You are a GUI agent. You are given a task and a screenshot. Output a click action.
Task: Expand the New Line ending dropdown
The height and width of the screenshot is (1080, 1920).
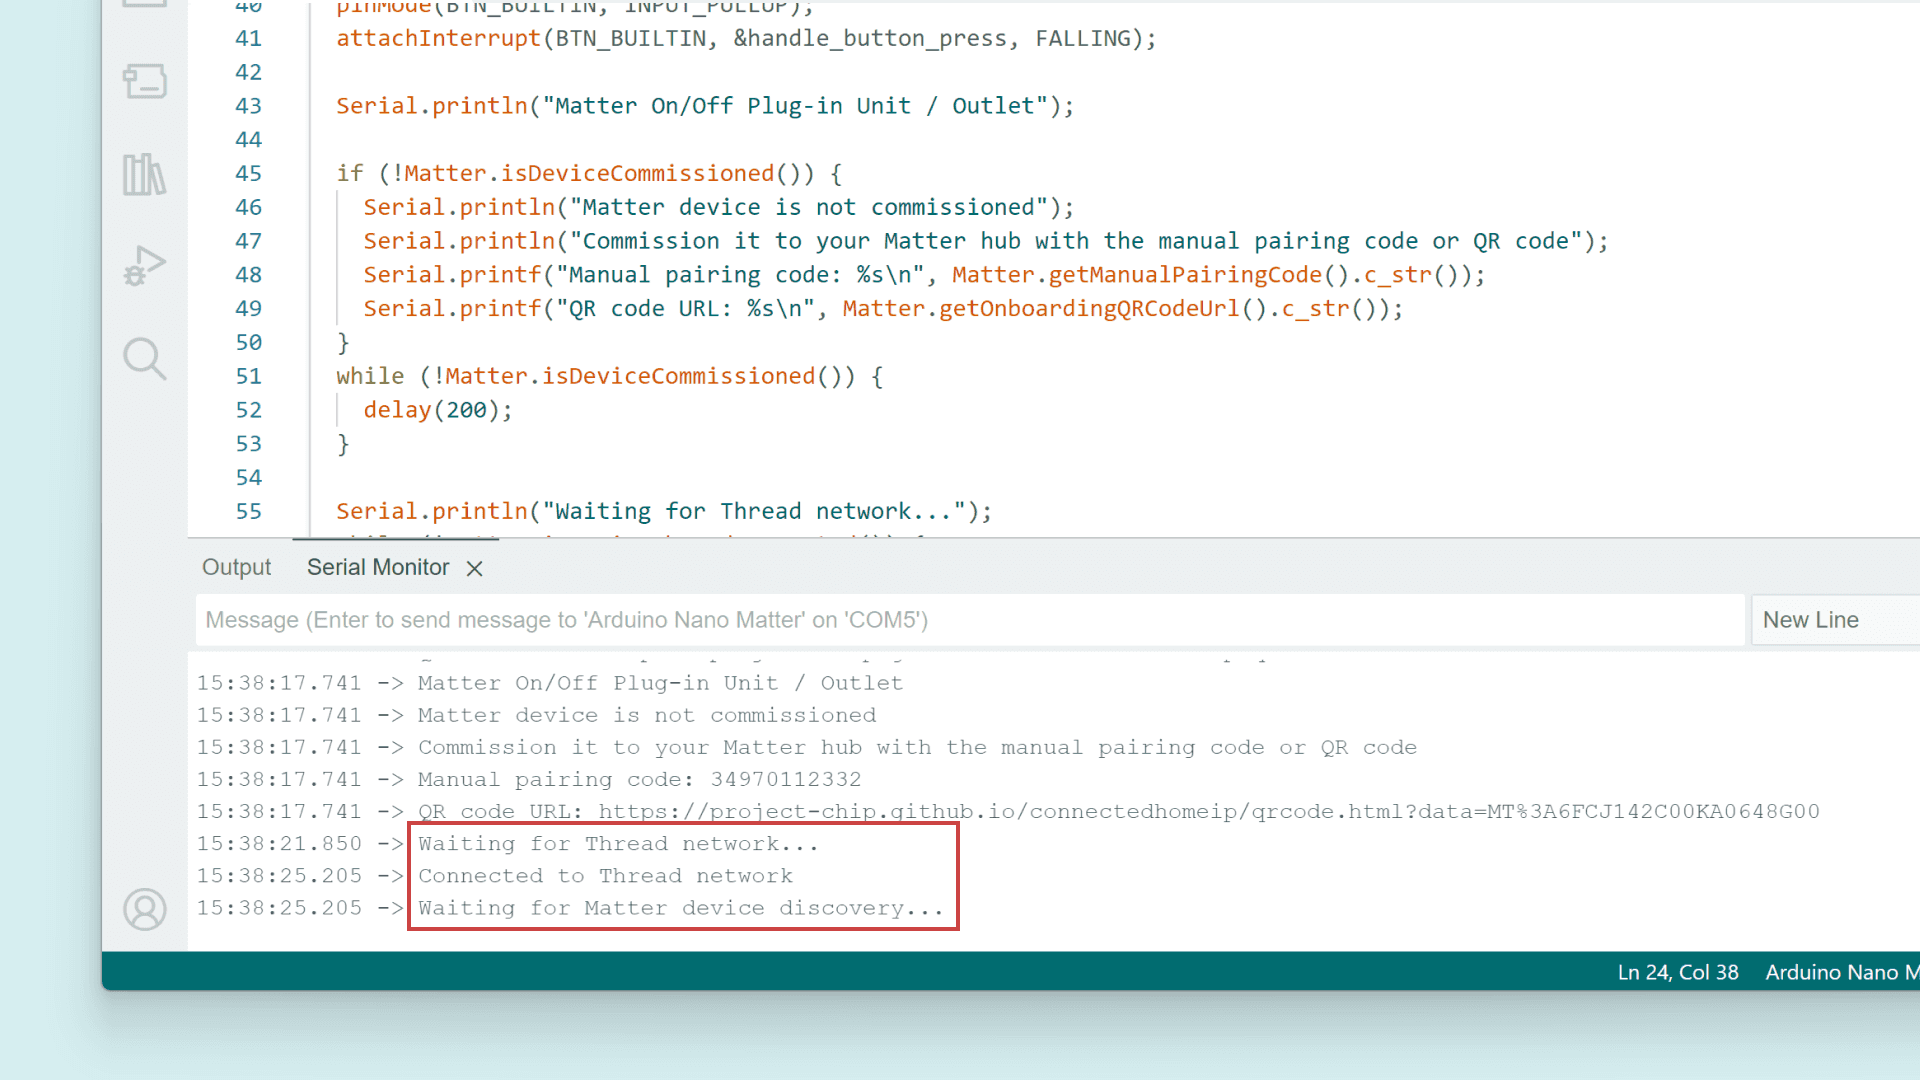pyautogui.click(x=1835, y=620)
